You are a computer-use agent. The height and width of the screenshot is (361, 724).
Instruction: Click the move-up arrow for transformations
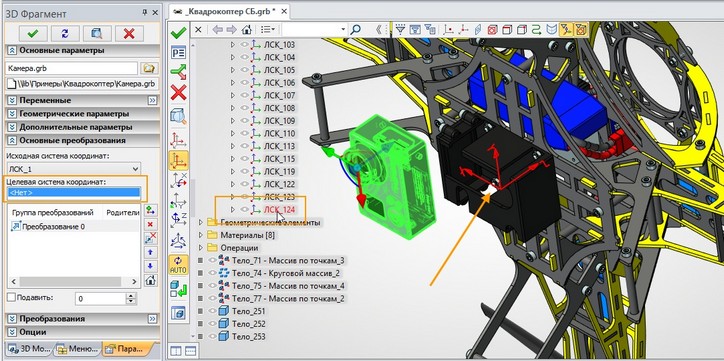[x=151, y=253]
